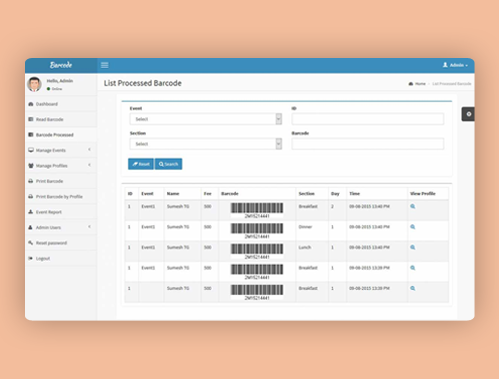Click the Time column header
The image size is (499, 379).
tap(354, 194)
